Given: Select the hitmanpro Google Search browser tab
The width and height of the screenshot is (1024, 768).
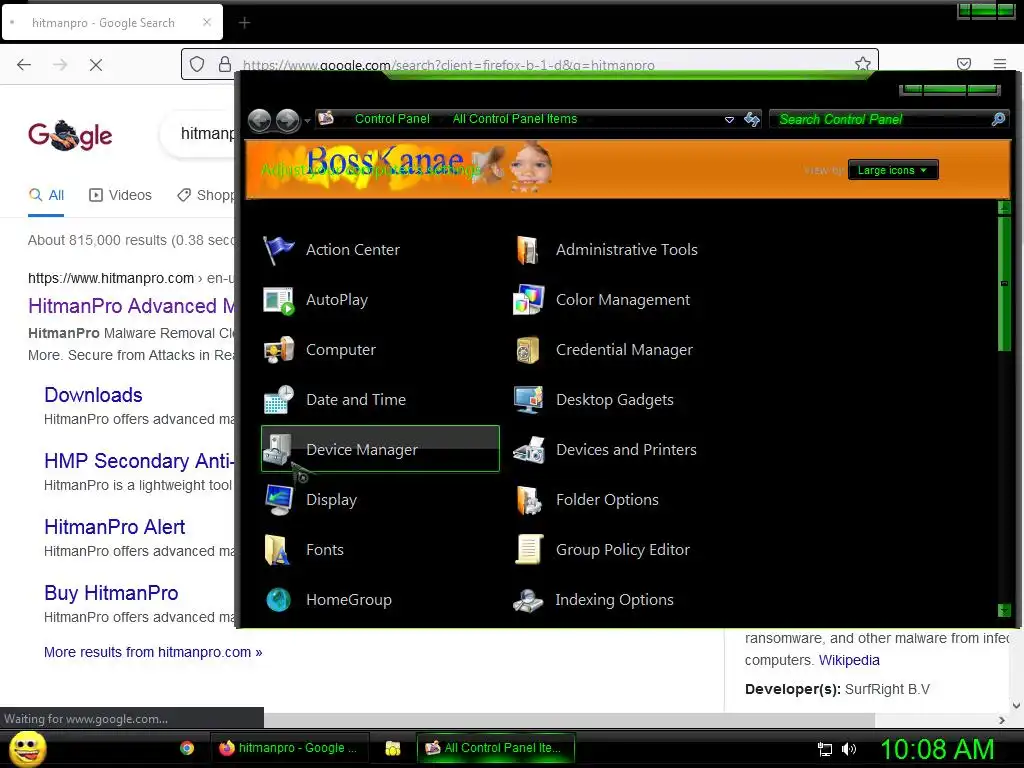Looking at the screenshot, I should click(112, 23).
